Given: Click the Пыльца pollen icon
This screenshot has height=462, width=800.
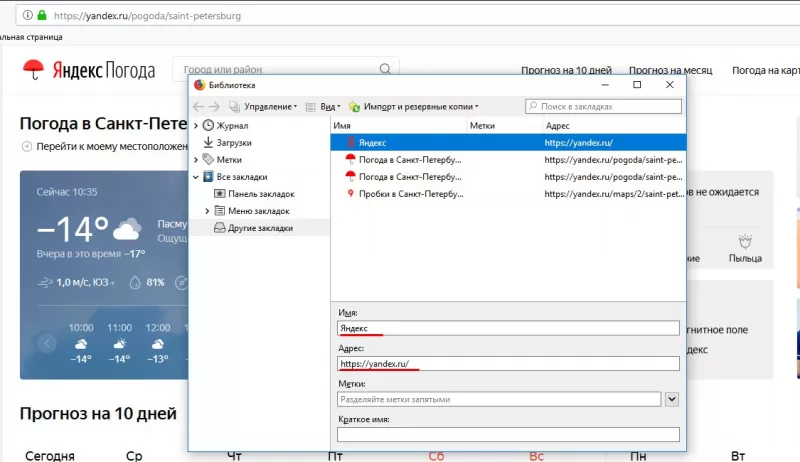Looking at the screenshot, I should click(745, 241).
